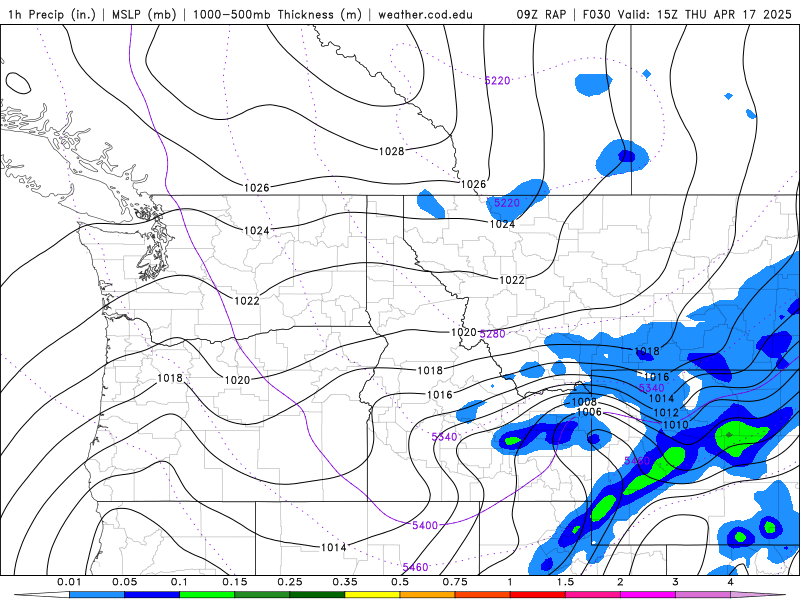Image resolution: width=800 pixels, height=600 pixels.
Task: Select the 0.75 legend value
Action: [455, 582]
